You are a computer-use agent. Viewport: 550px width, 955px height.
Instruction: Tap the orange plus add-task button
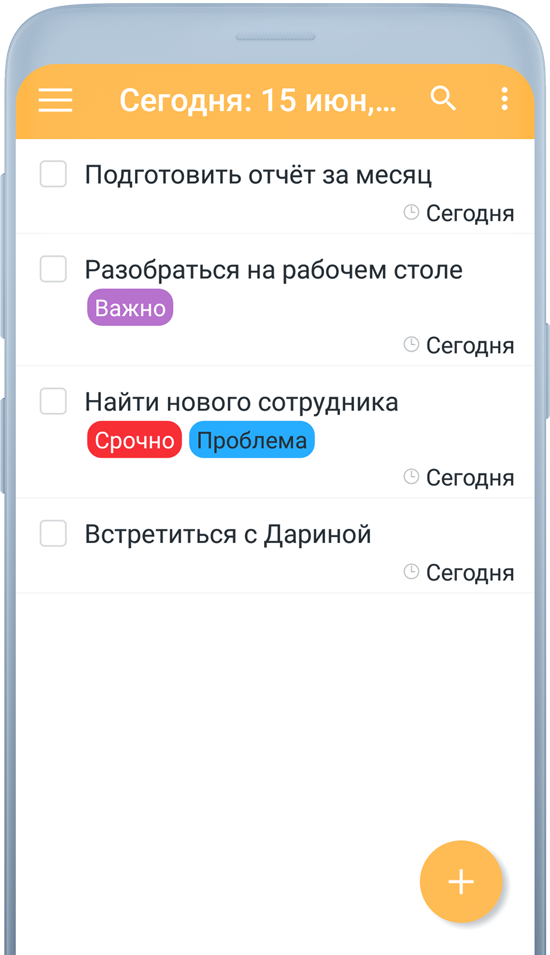click(461, 881)
